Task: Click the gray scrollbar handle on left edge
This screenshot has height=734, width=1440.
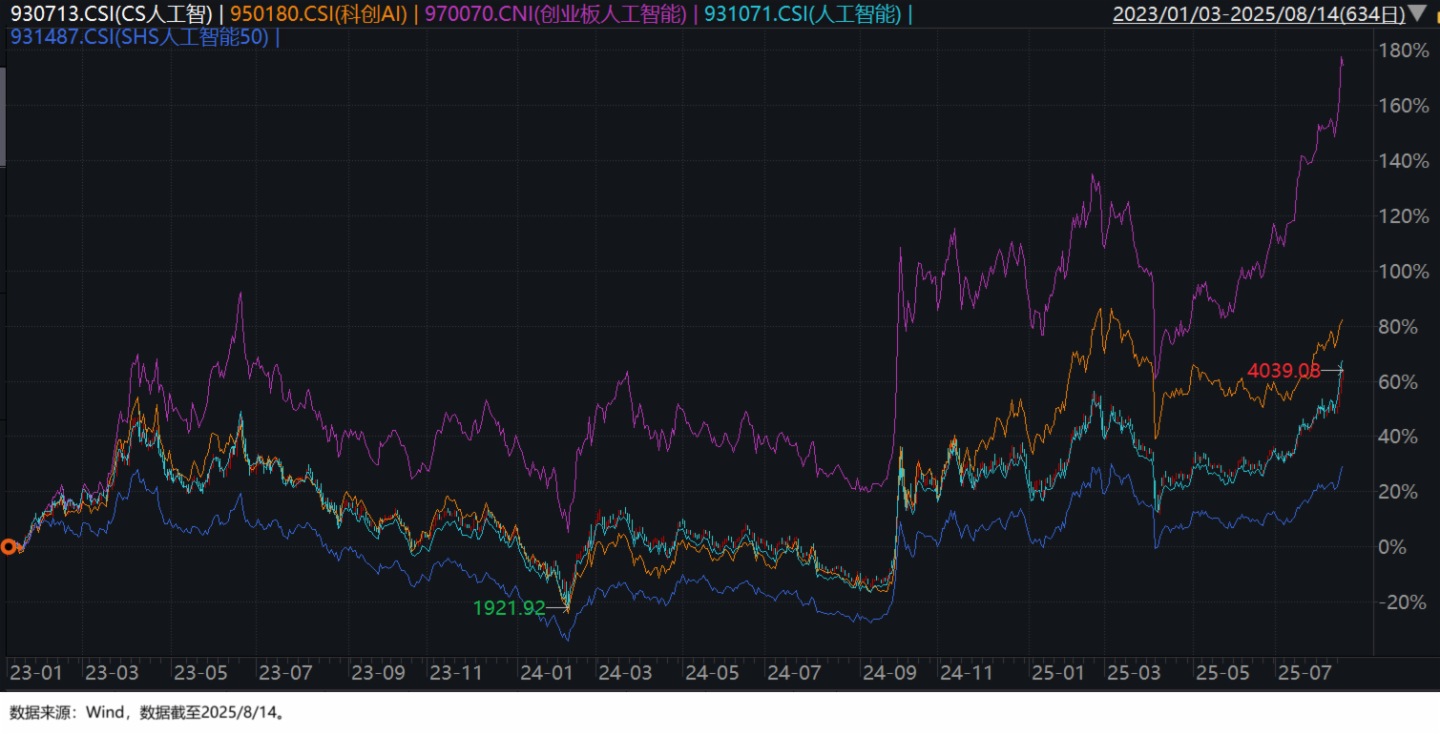Action: click(x=3, y=117)
